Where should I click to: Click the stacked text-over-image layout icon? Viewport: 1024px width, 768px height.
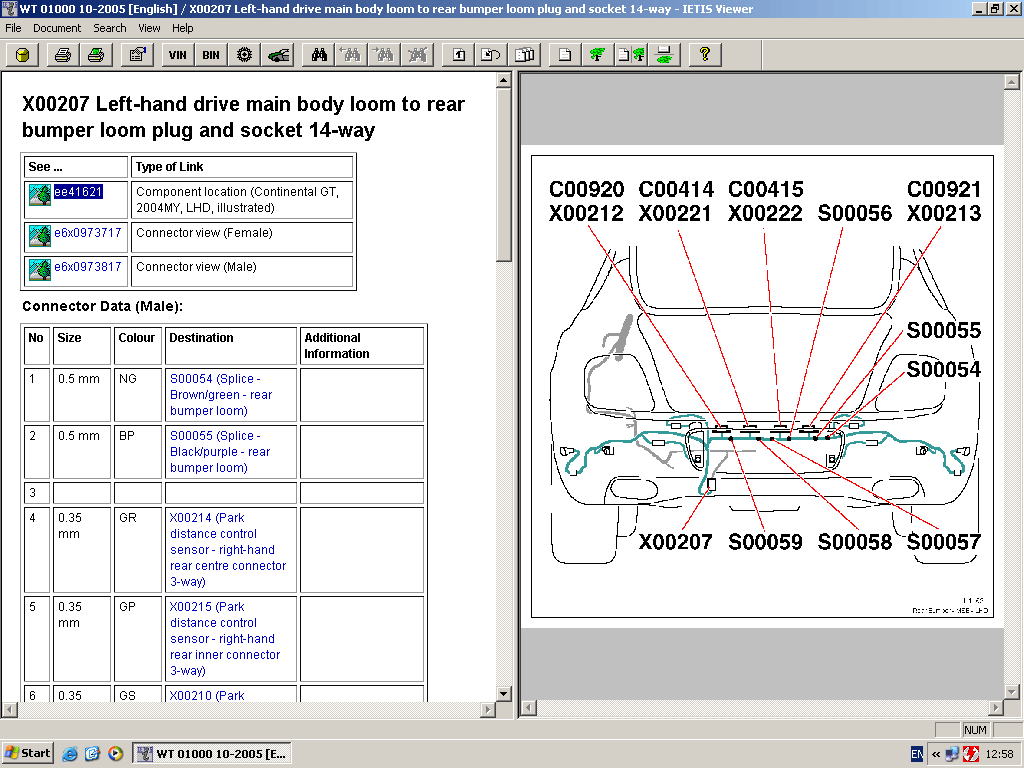tap(664, 55)
